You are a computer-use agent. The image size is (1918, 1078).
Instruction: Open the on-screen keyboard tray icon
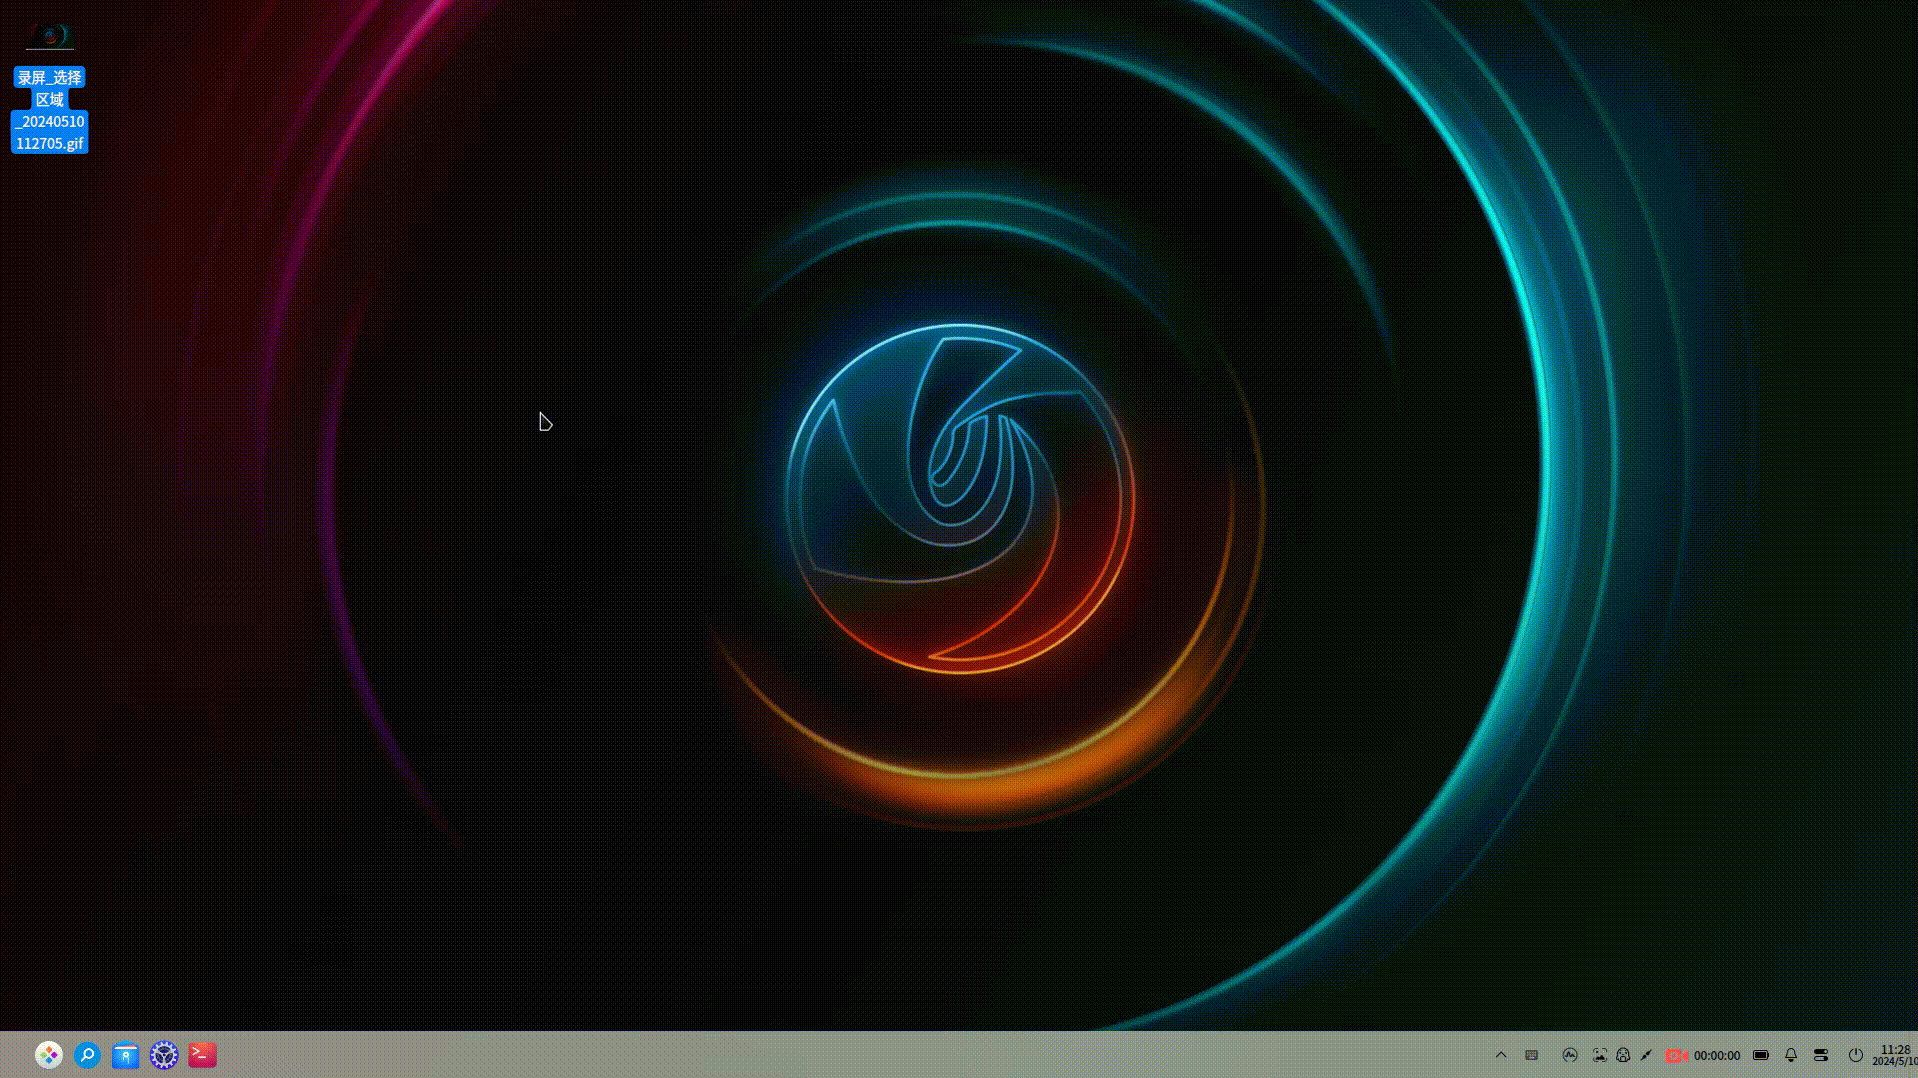click(1531, 1055)
